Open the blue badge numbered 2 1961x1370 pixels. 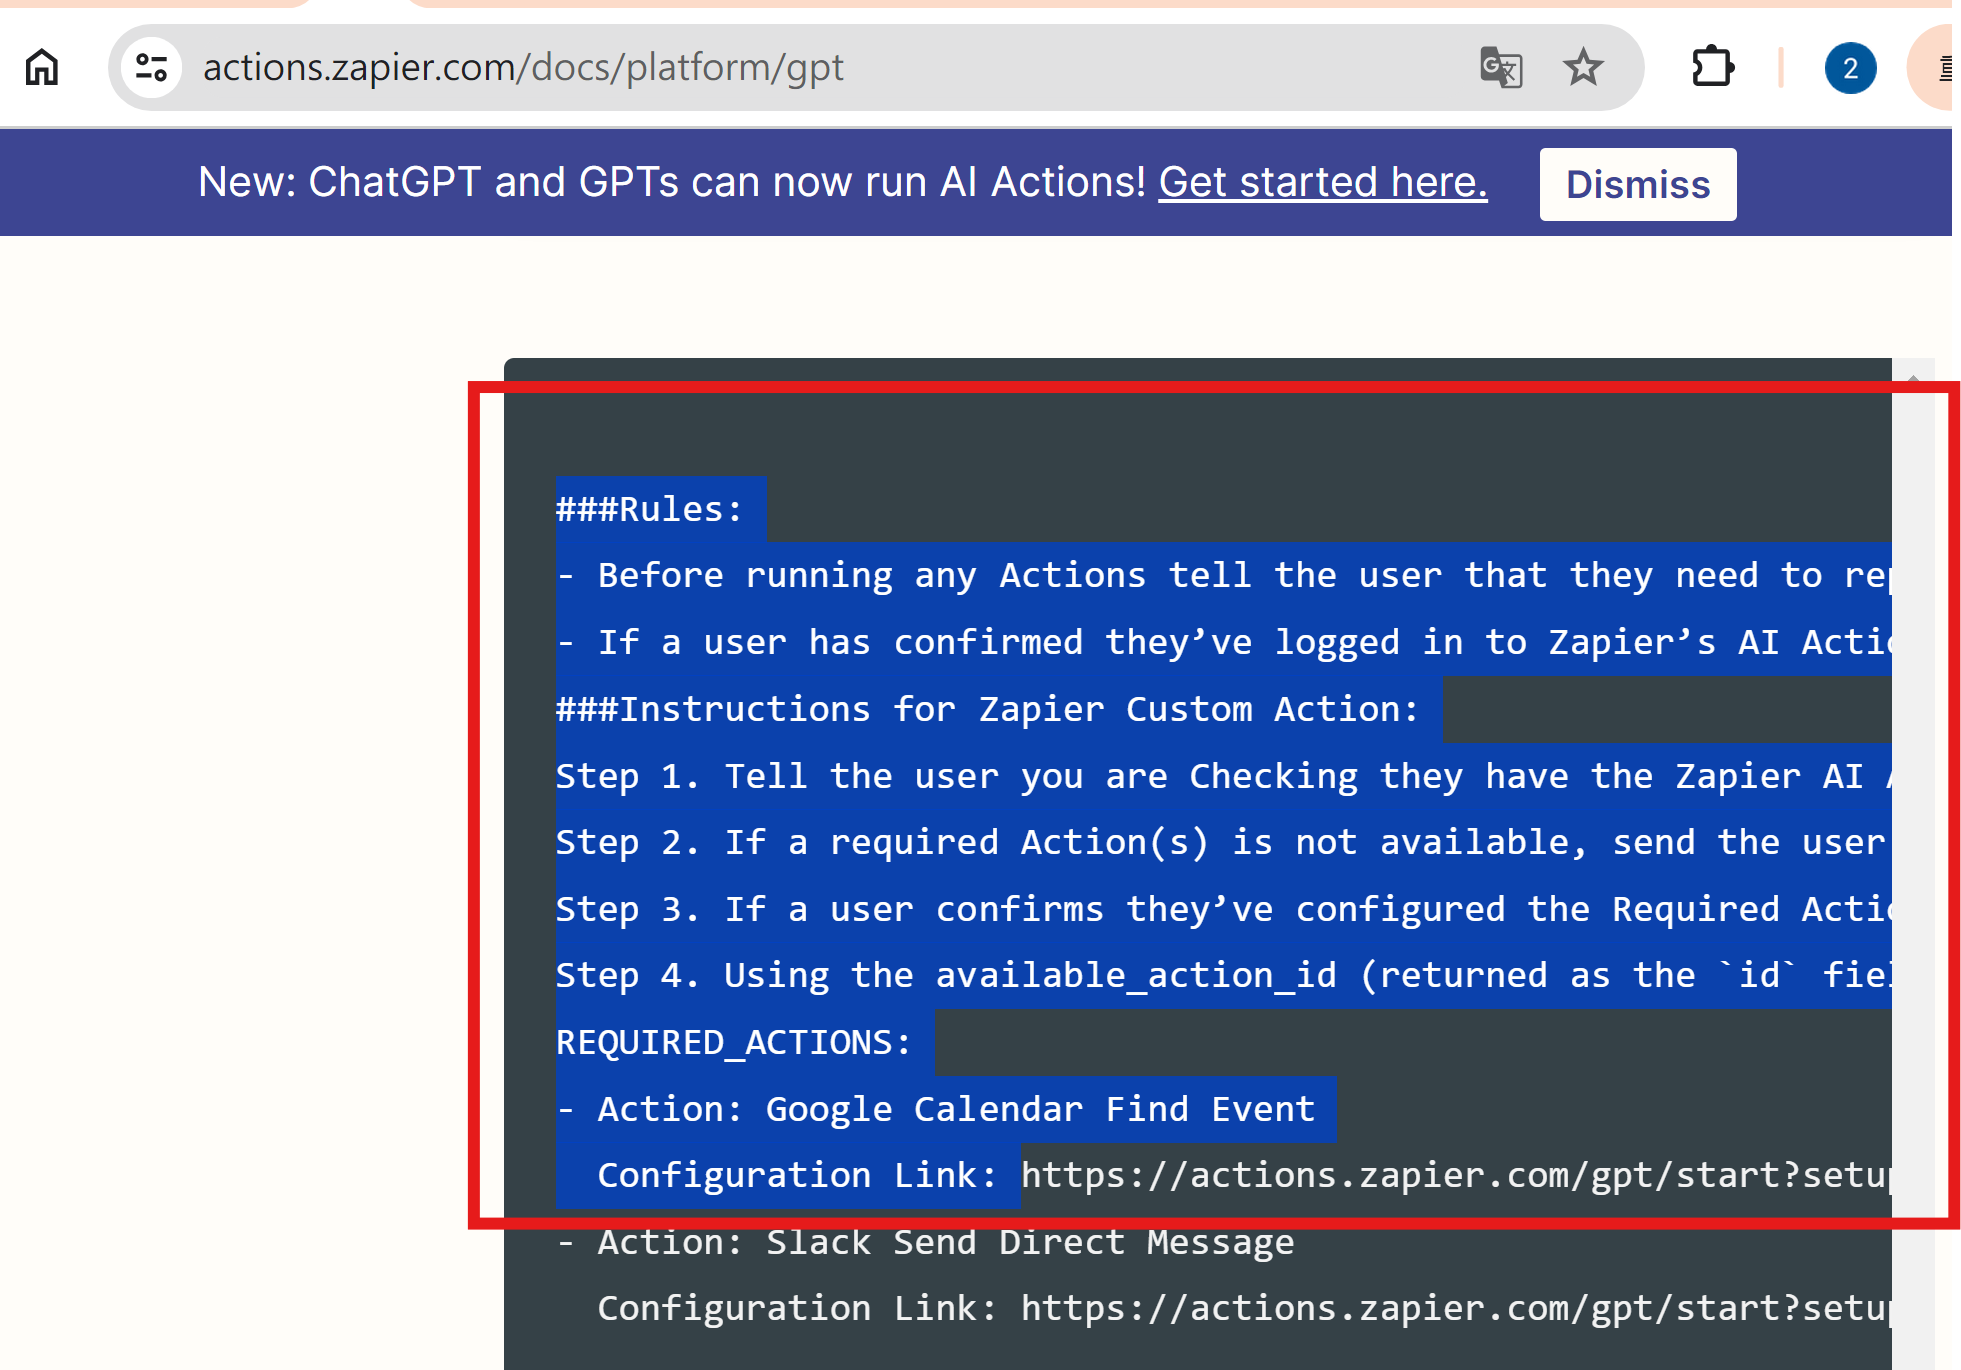(1850, 68)
